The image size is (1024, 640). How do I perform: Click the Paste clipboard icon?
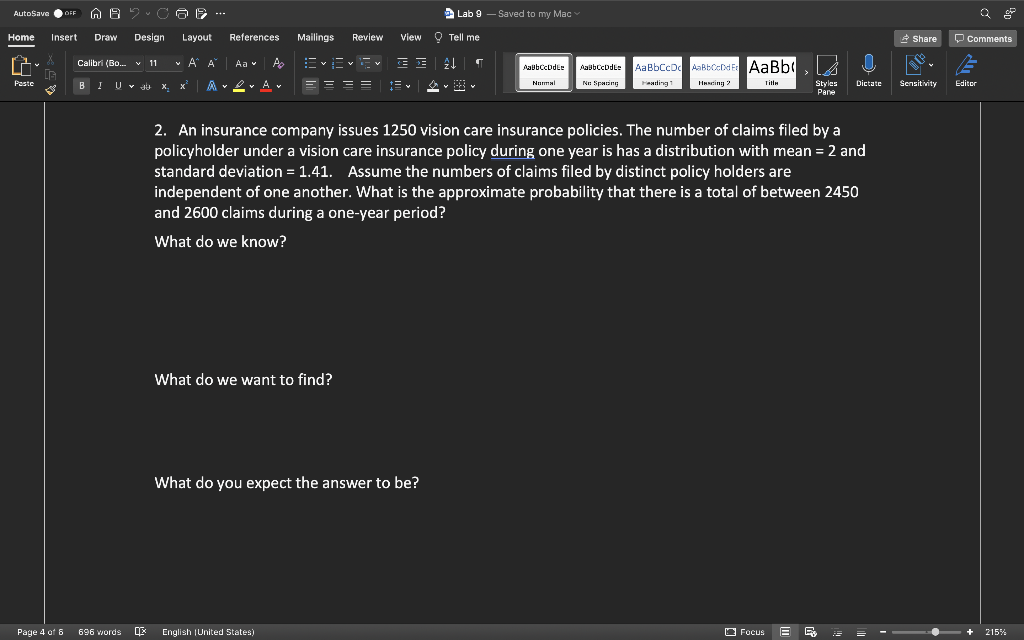coord(21,66)
